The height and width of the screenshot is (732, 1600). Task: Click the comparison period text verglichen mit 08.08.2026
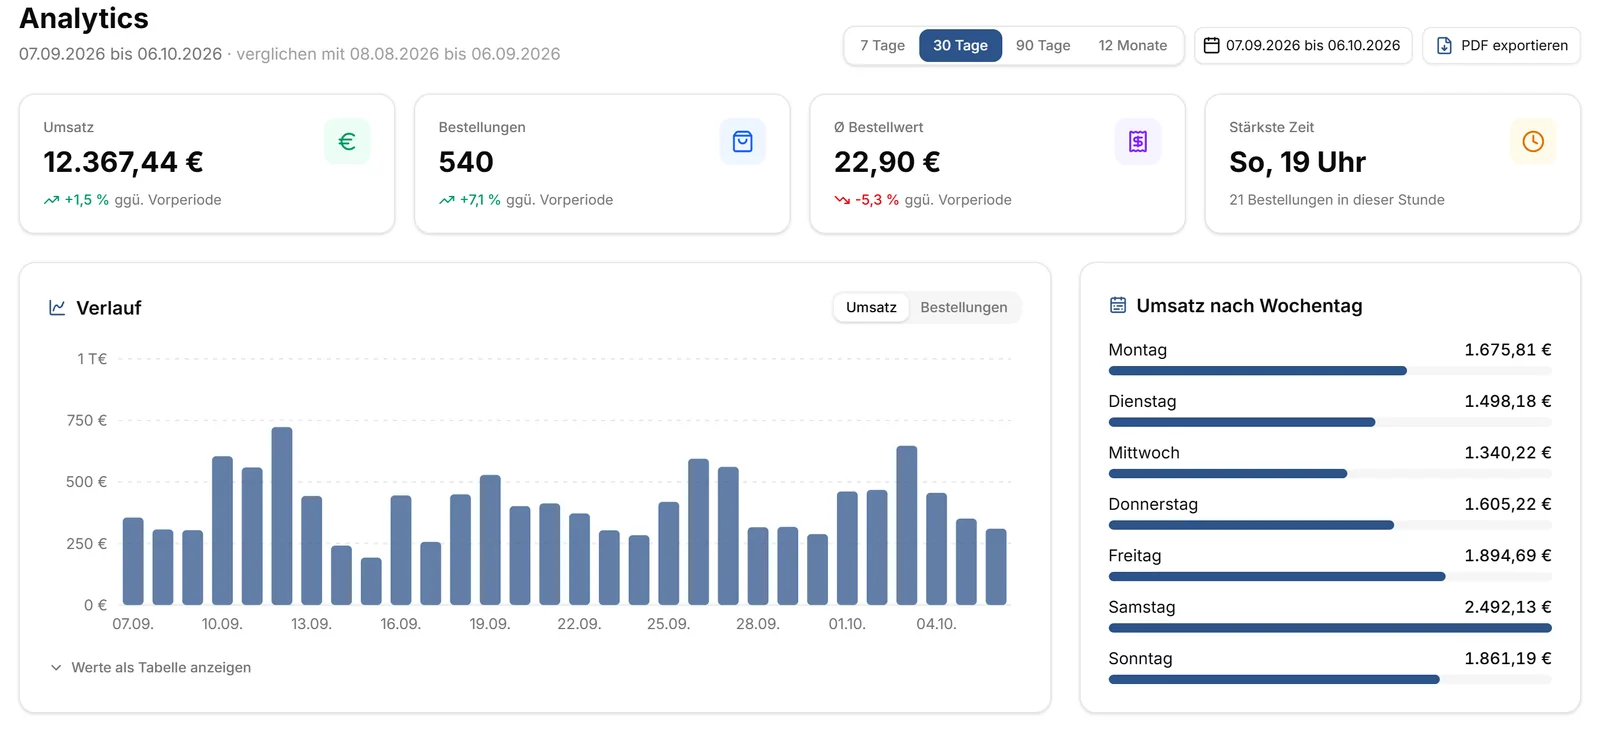coord(336,54)
